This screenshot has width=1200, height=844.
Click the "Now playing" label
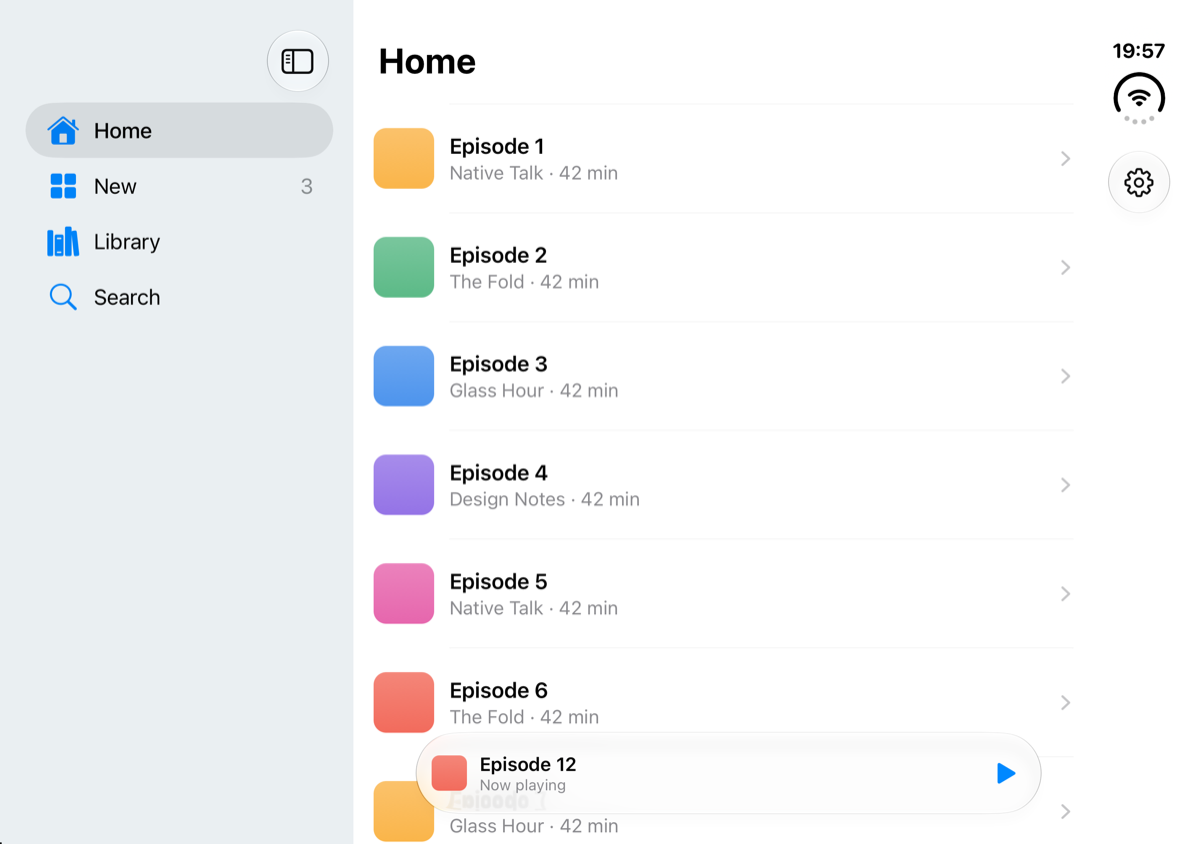[x=523, y=786]
